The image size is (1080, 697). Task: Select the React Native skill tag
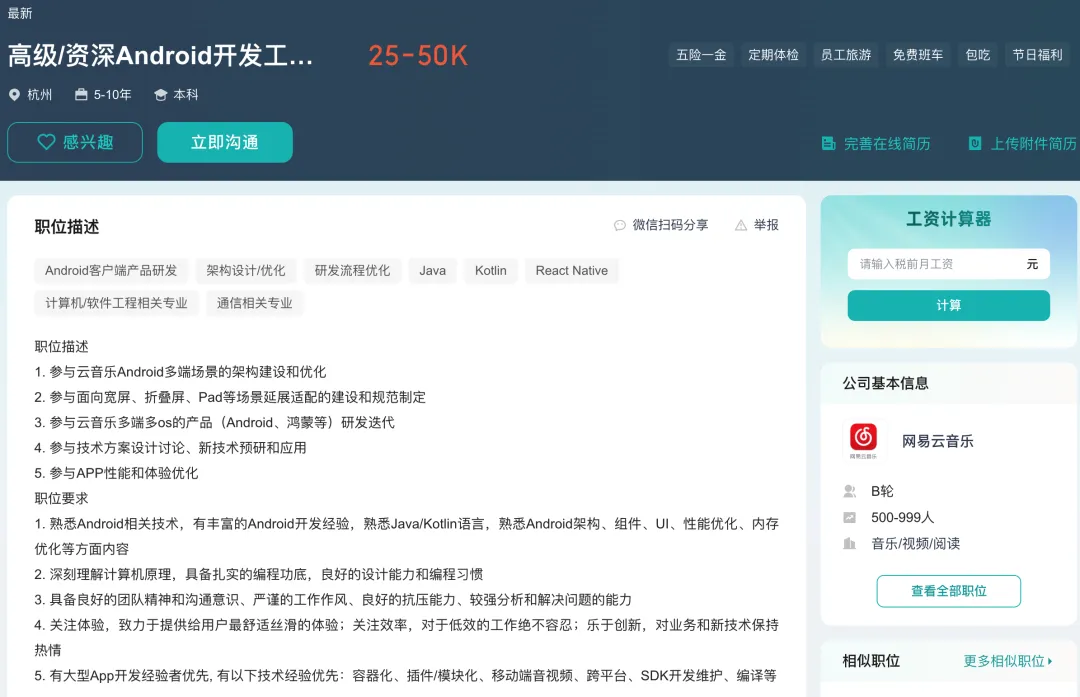pyautogui.click(x=572, y=271)
